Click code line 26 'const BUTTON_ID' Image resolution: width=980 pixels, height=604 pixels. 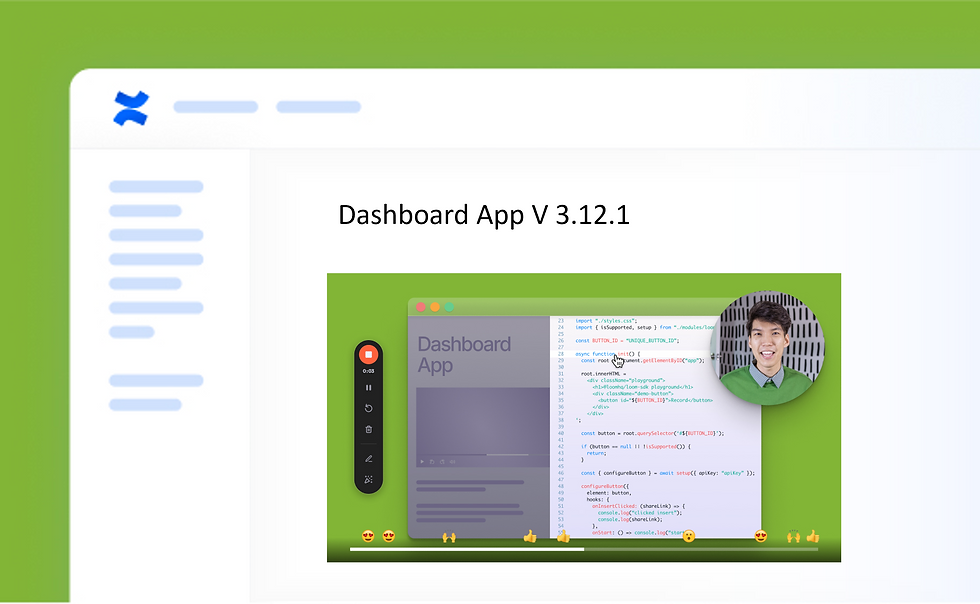click(x=627, y=341)
